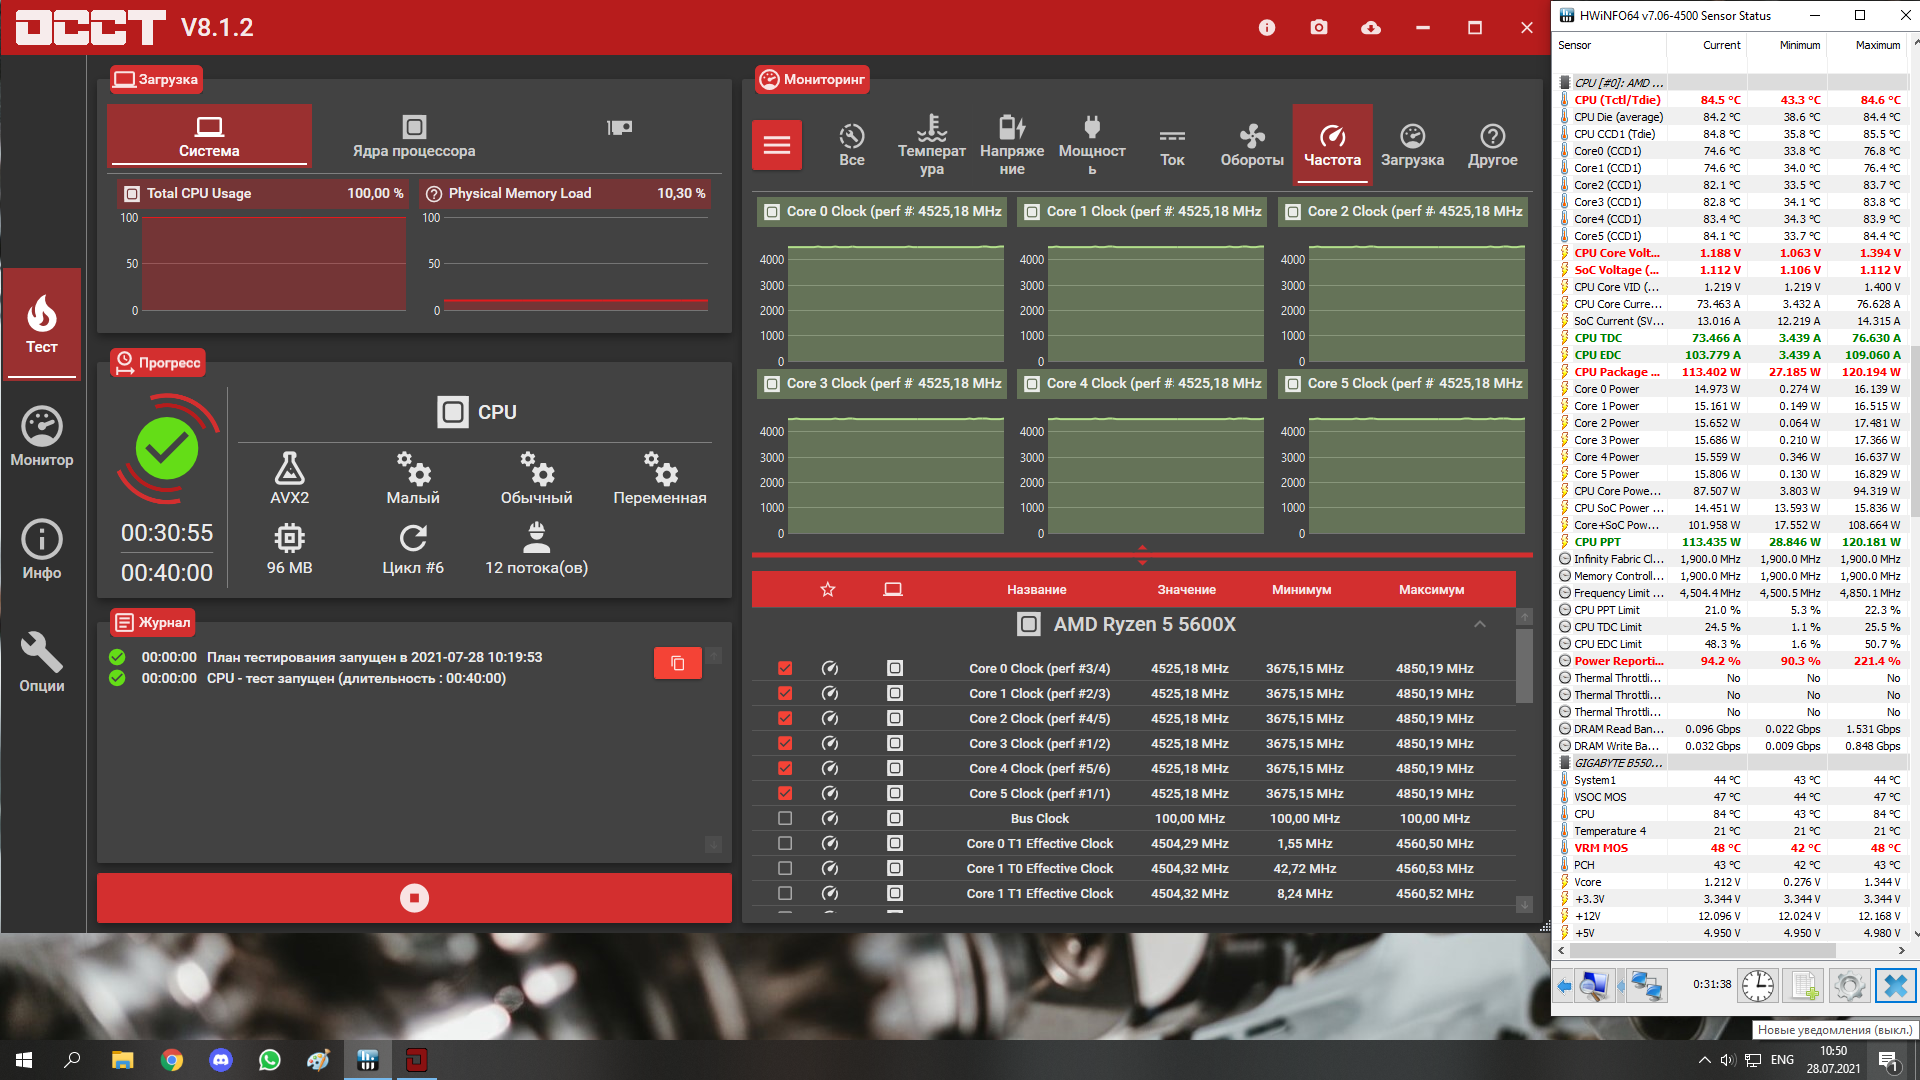Open the Опции wrench sidebar item
This screenshot has width=1920, height=1080.
click(x=42, y=663)
